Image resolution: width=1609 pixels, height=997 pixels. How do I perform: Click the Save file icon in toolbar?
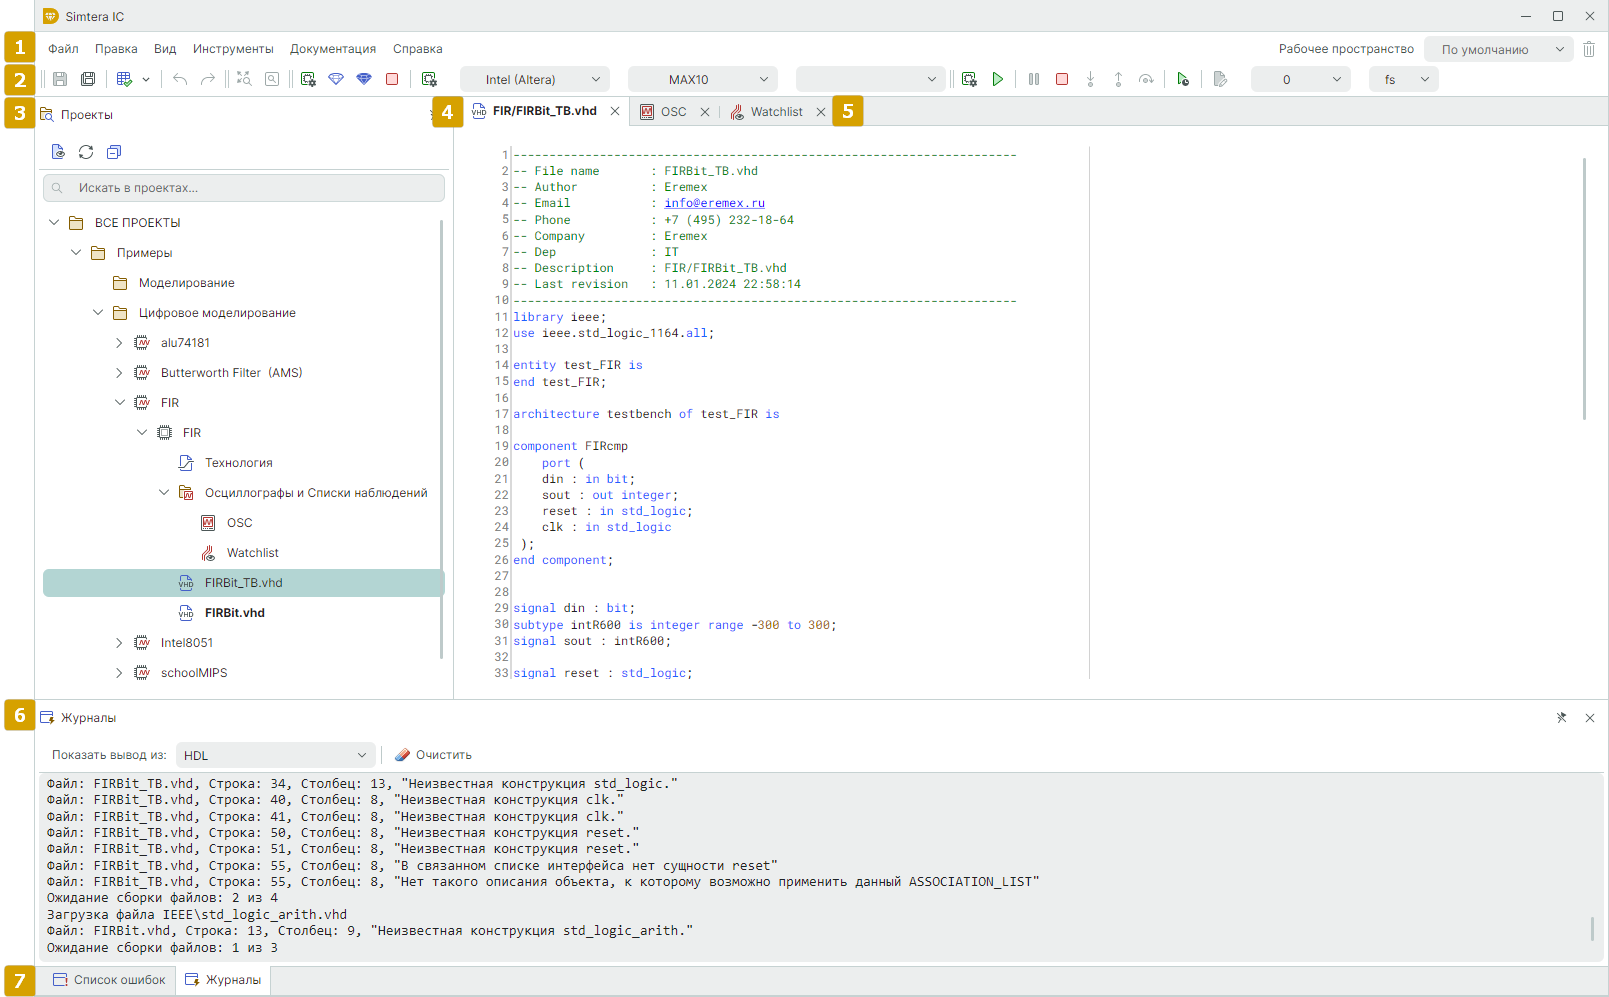click(60, 79)
